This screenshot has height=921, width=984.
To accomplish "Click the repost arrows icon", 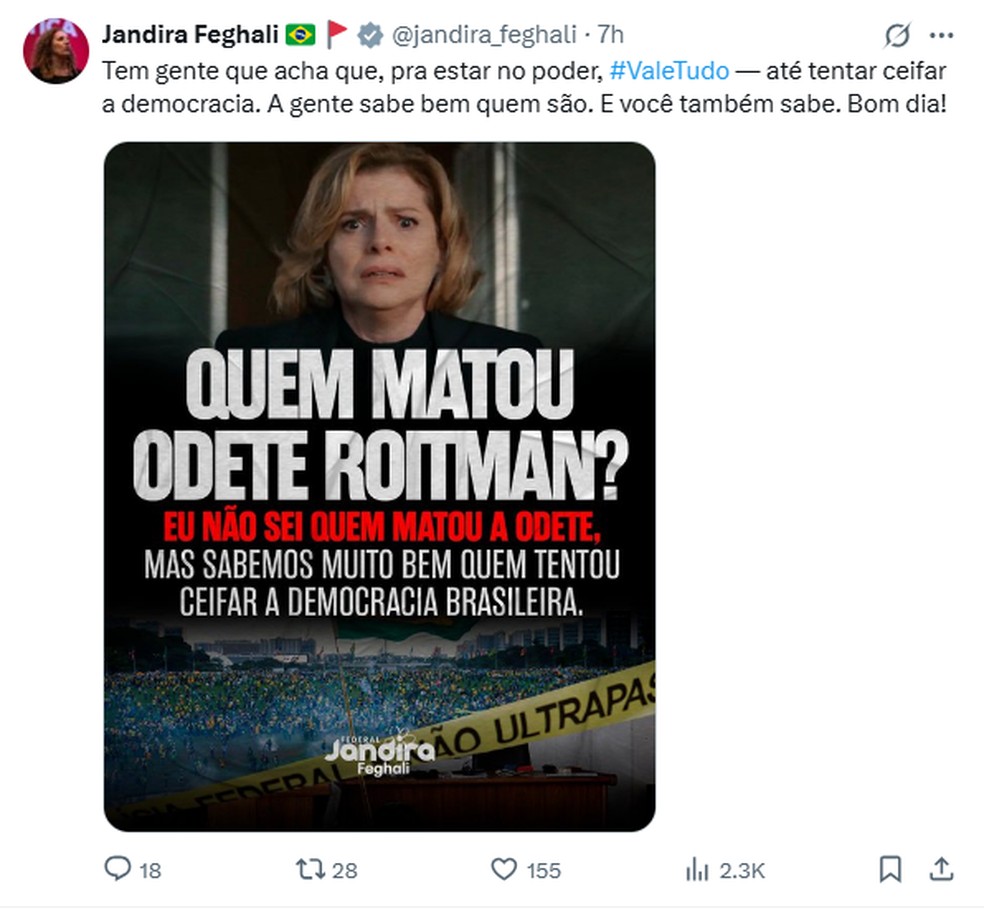I will [x=311, y=869].
